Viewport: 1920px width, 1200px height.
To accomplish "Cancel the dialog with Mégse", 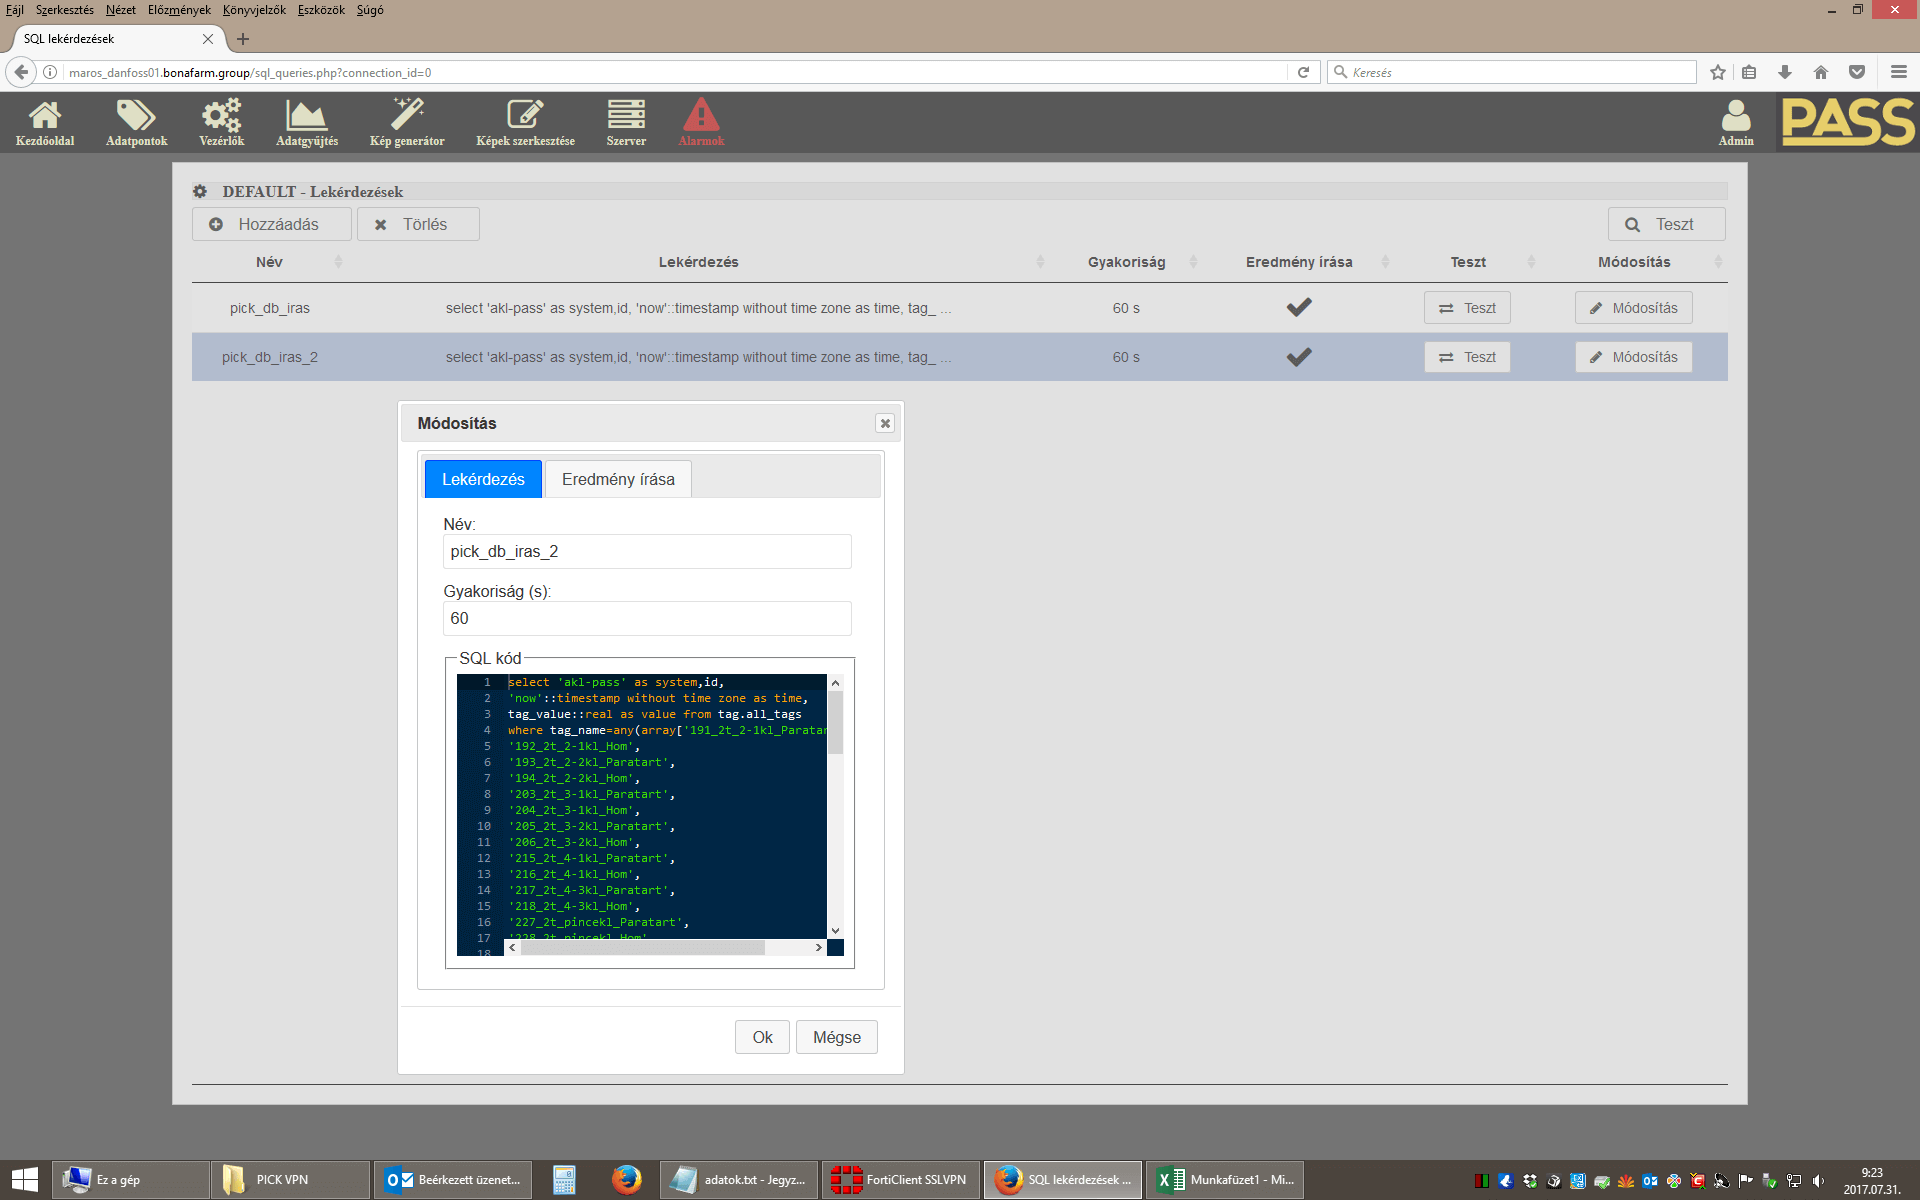I will 837,1037.
